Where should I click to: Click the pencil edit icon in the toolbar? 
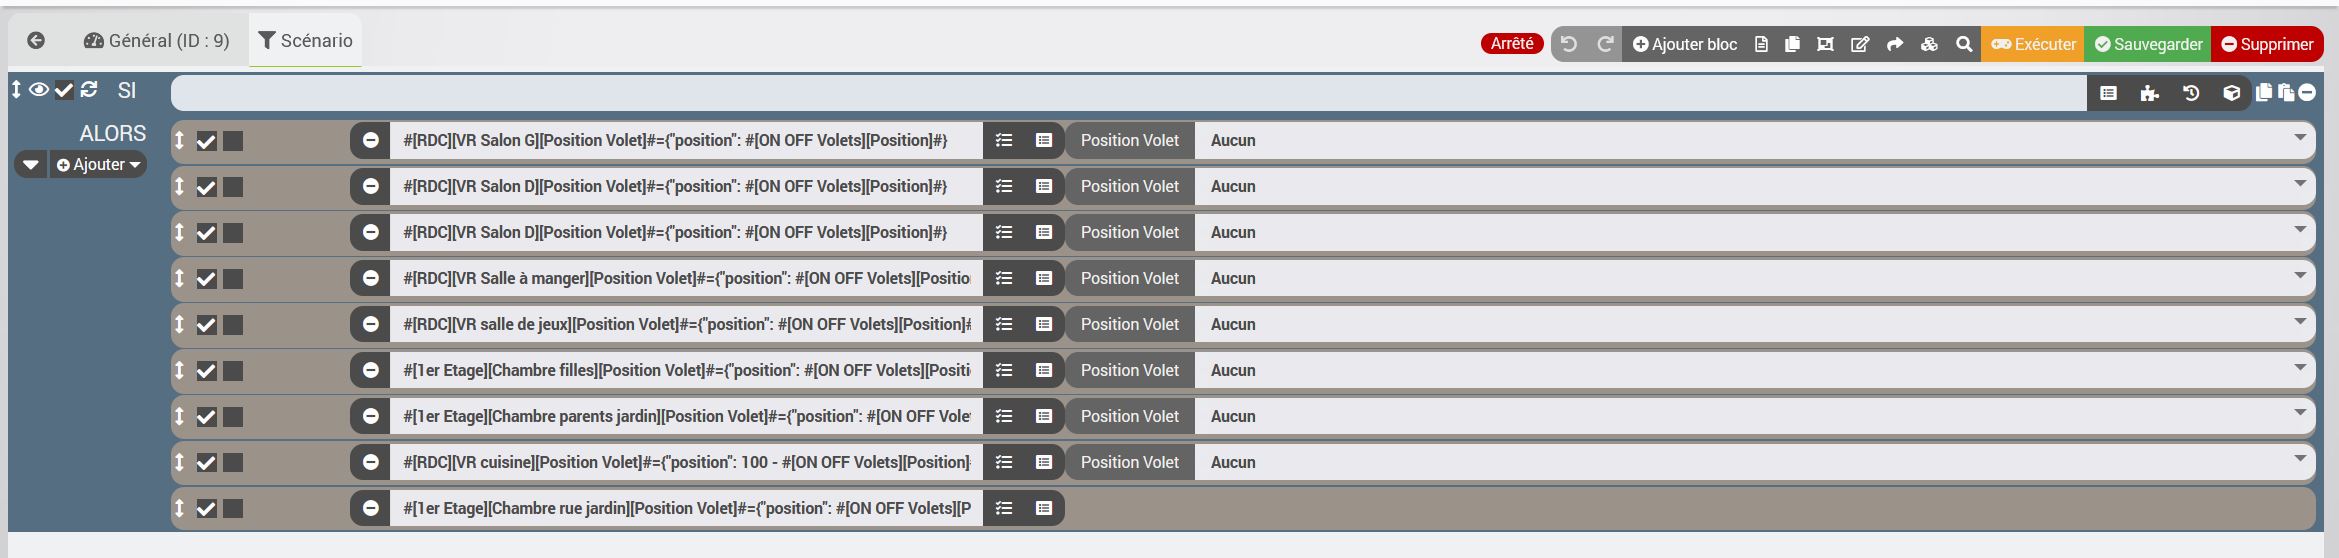pos(1860,44)
